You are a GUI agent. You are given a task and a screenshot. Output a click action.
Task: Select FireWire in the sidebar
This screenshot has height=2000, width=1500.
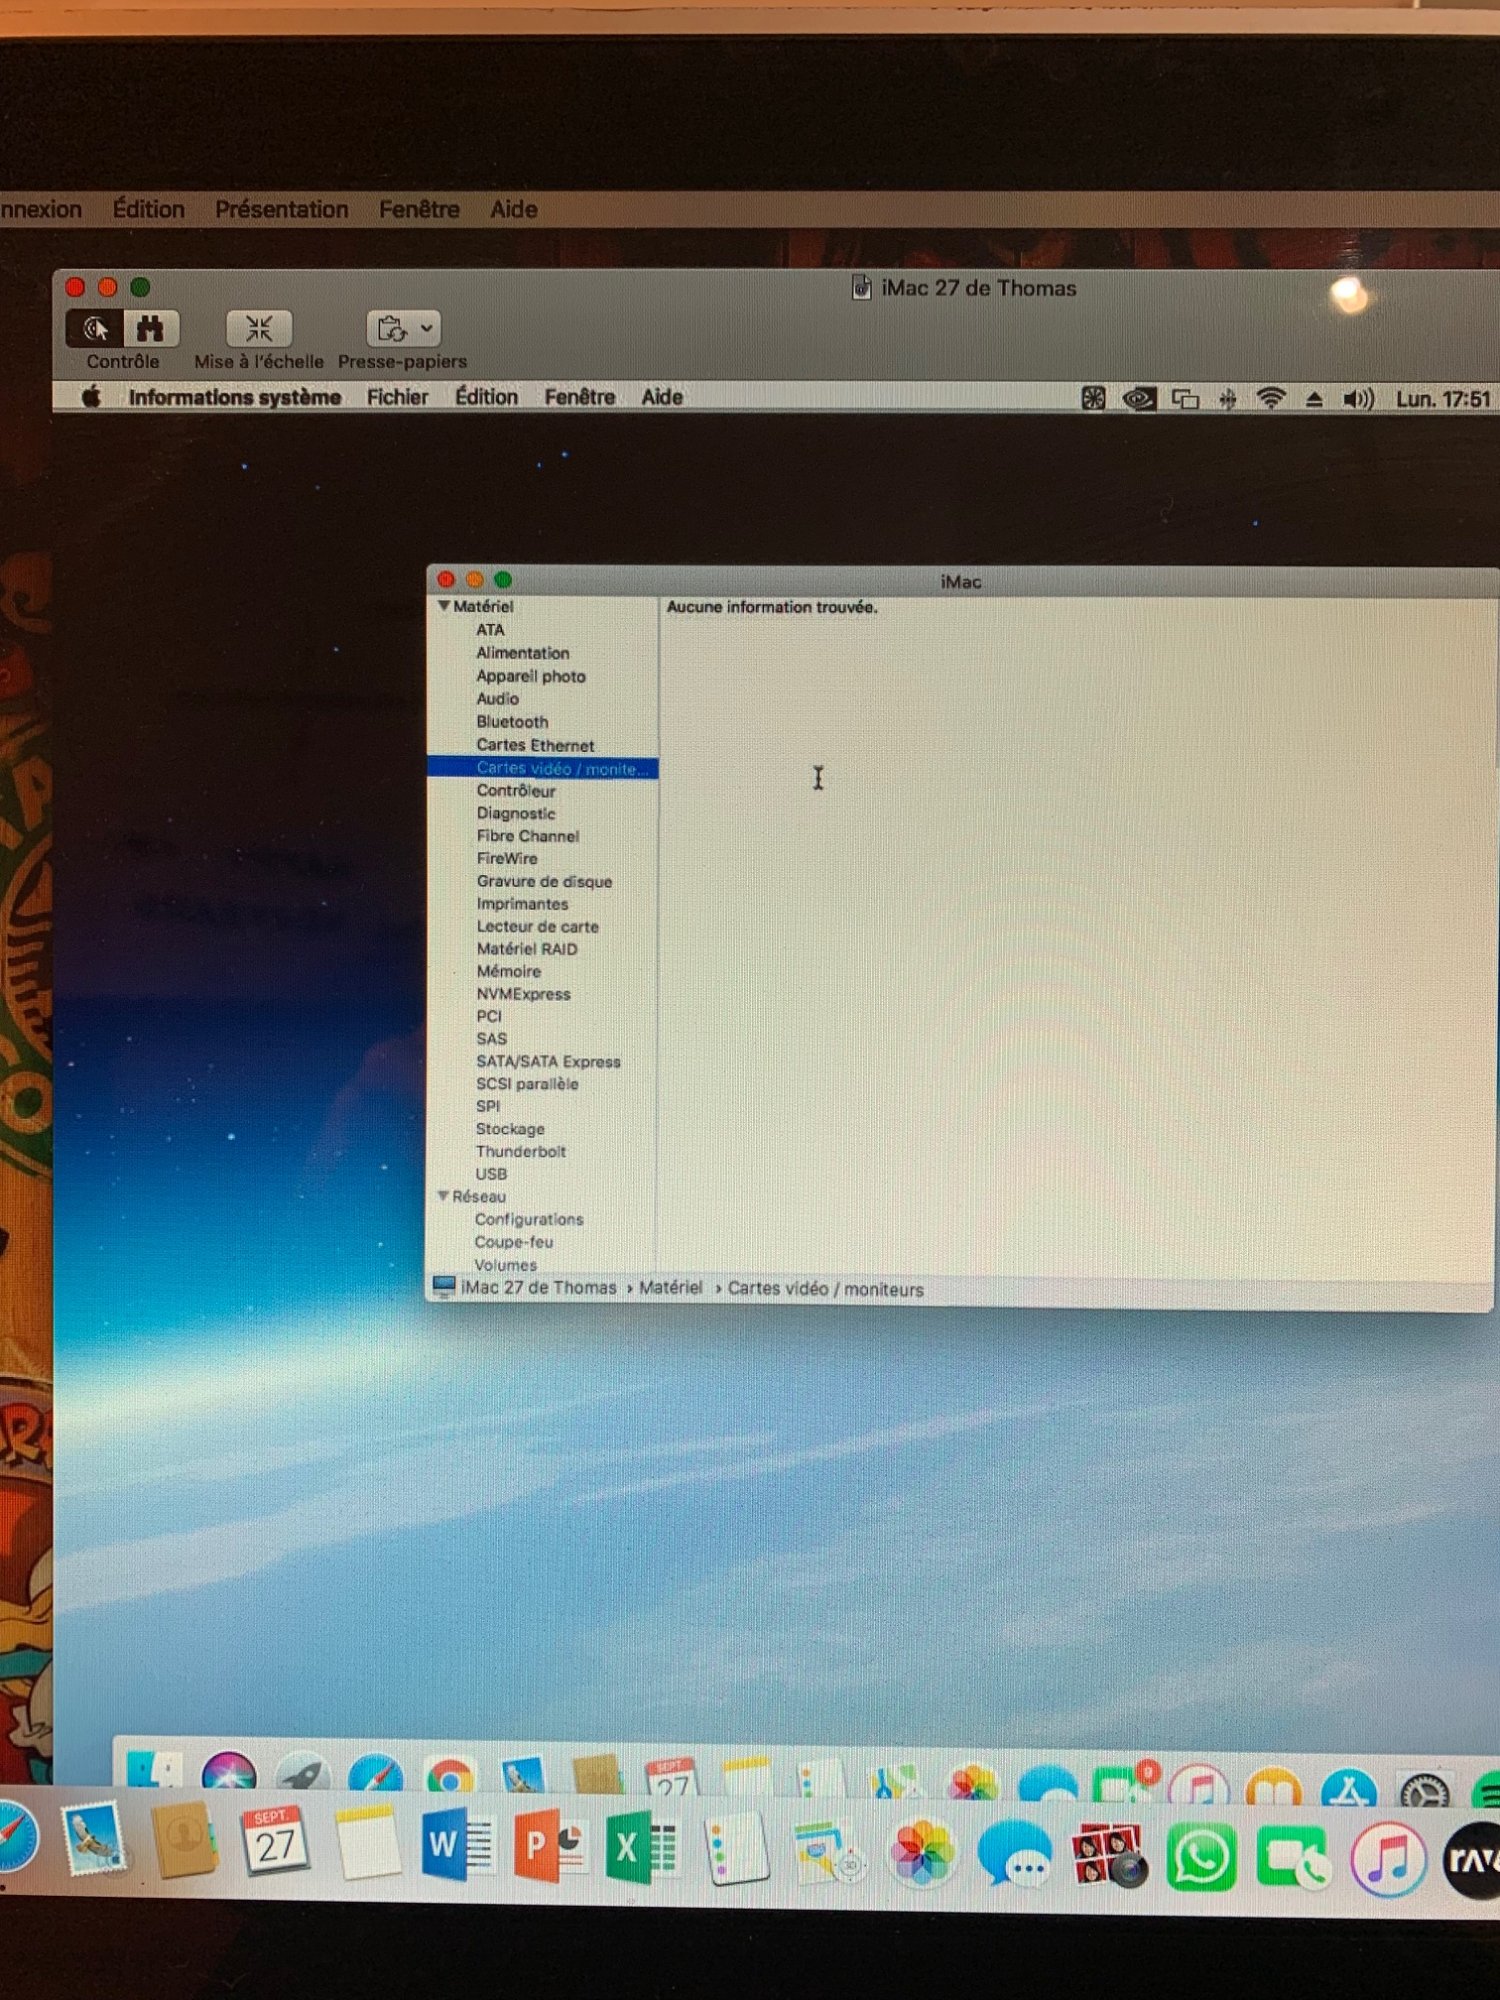tap(507, 859)
